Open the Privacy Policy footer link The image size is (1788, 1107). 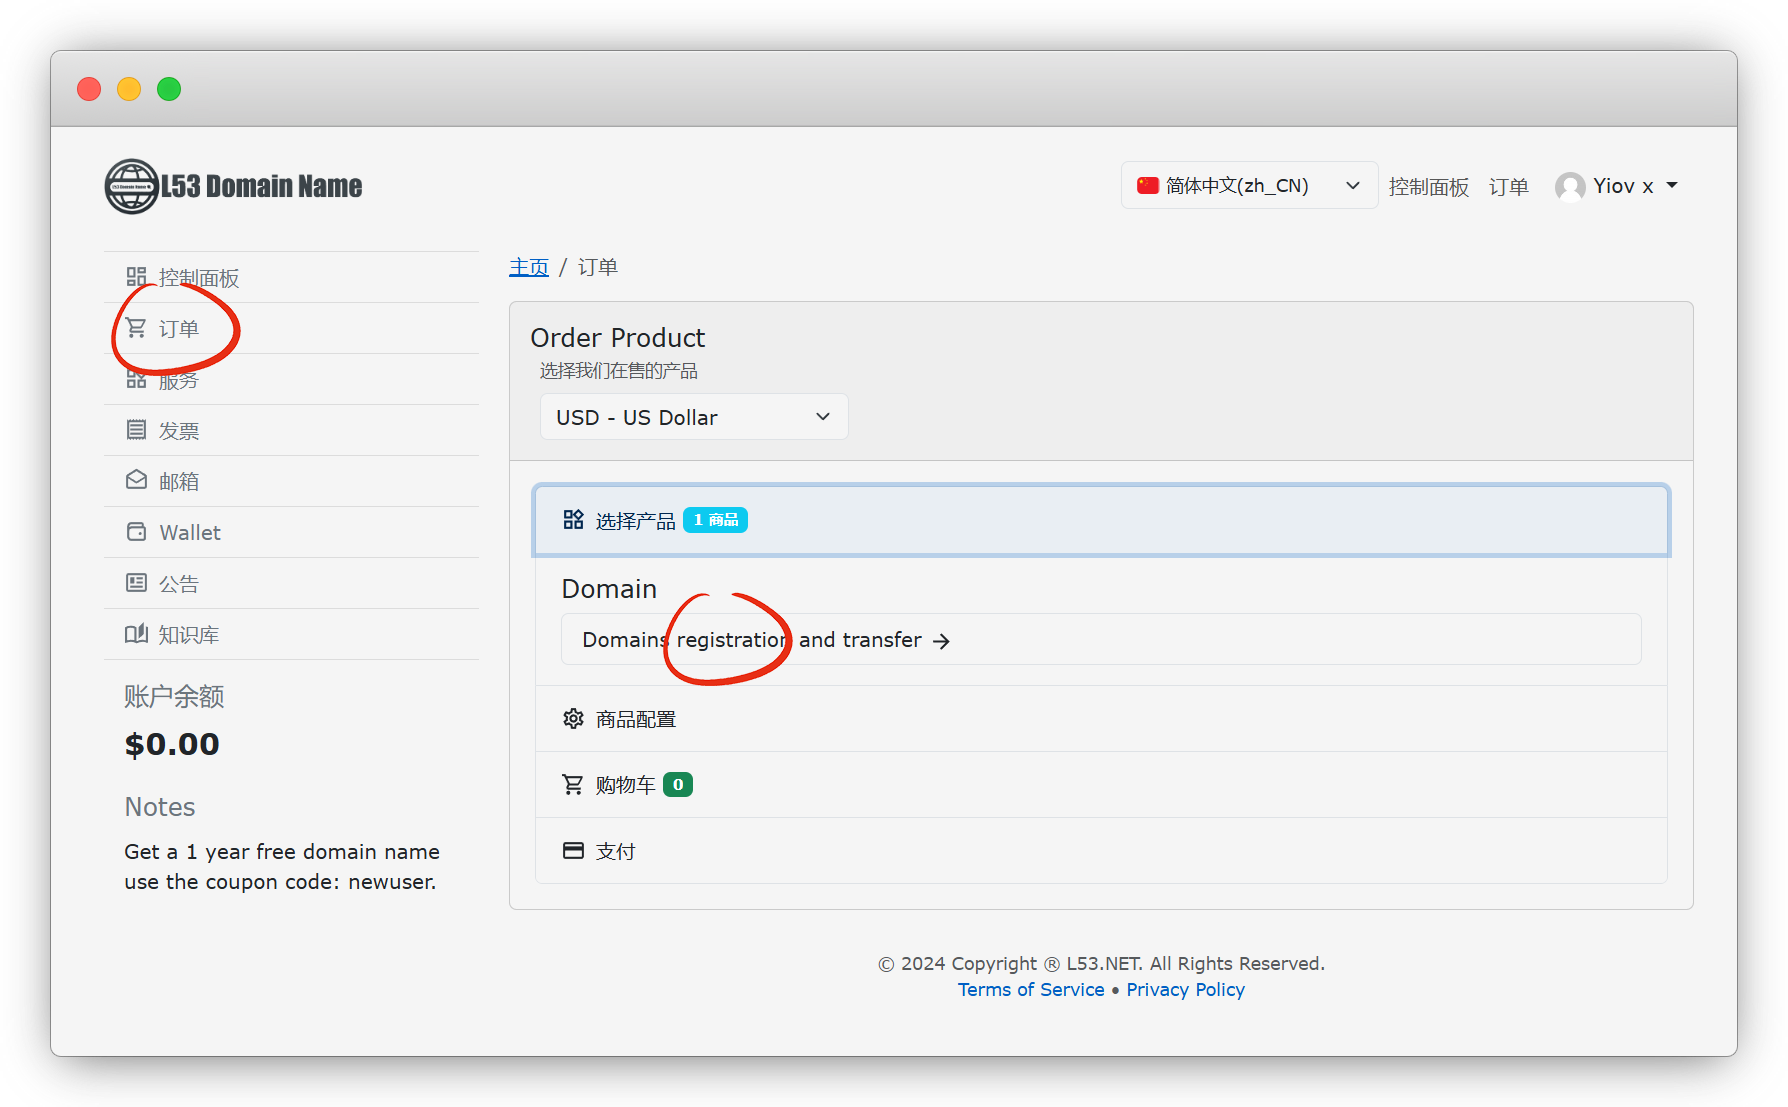[1185, 989]
